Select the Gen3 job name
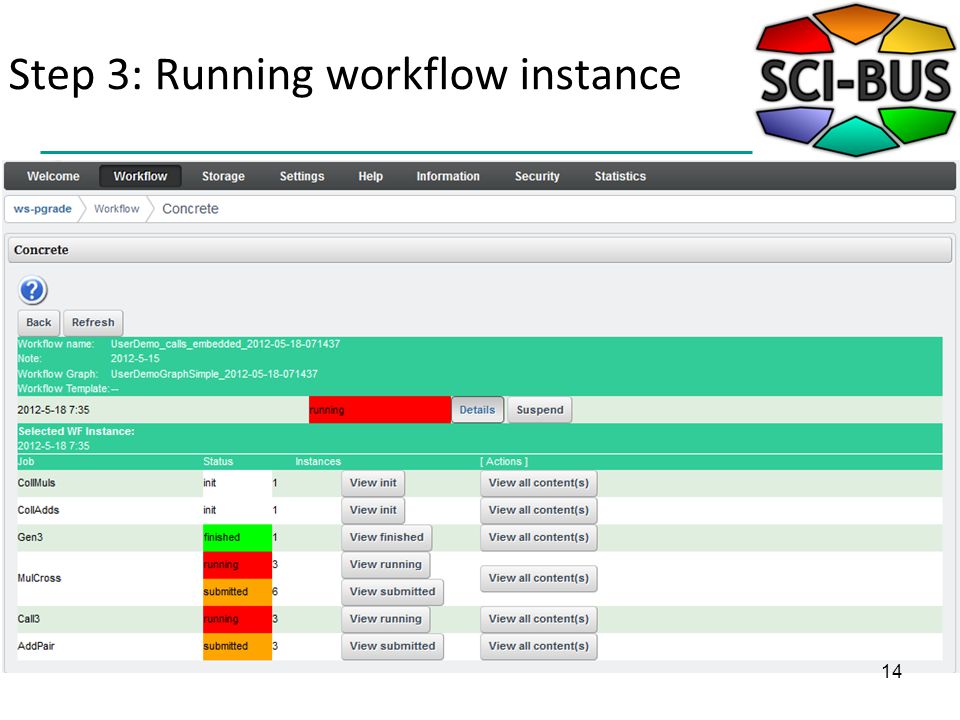Viewport: 960px width, 720px height. pos(30,538)
